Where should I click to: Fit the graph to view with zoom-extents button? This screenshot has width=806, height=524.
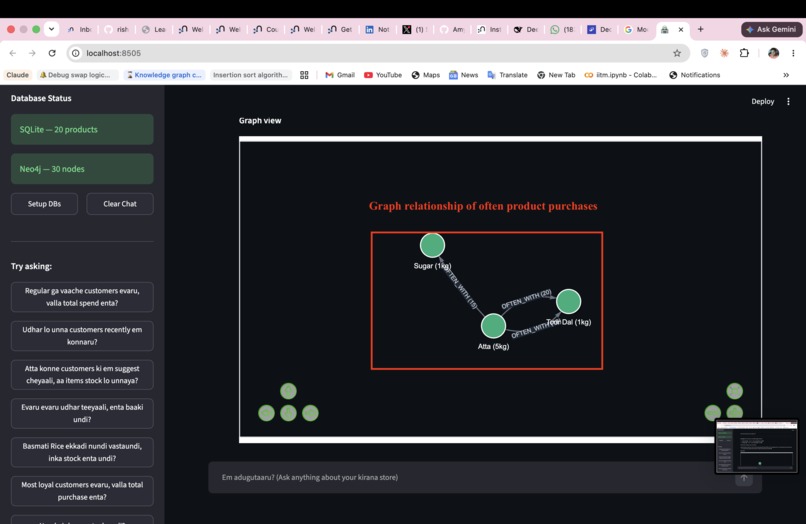(735, 391)
